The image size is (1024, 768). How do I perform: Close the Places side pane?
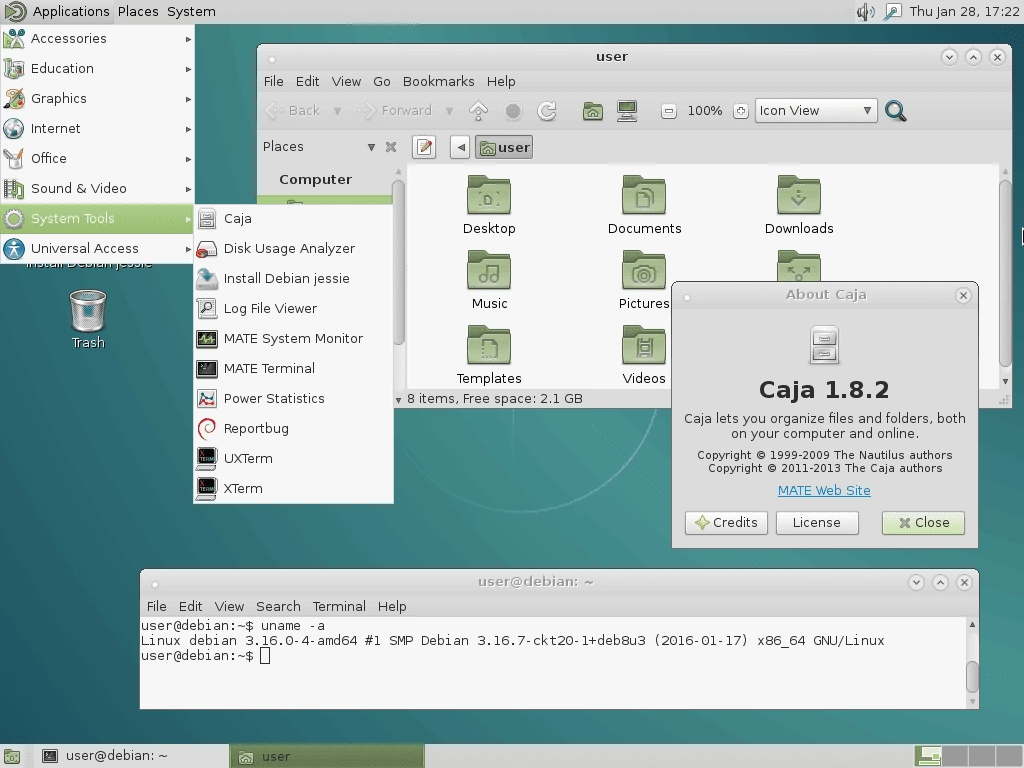[x=391, y=147]
